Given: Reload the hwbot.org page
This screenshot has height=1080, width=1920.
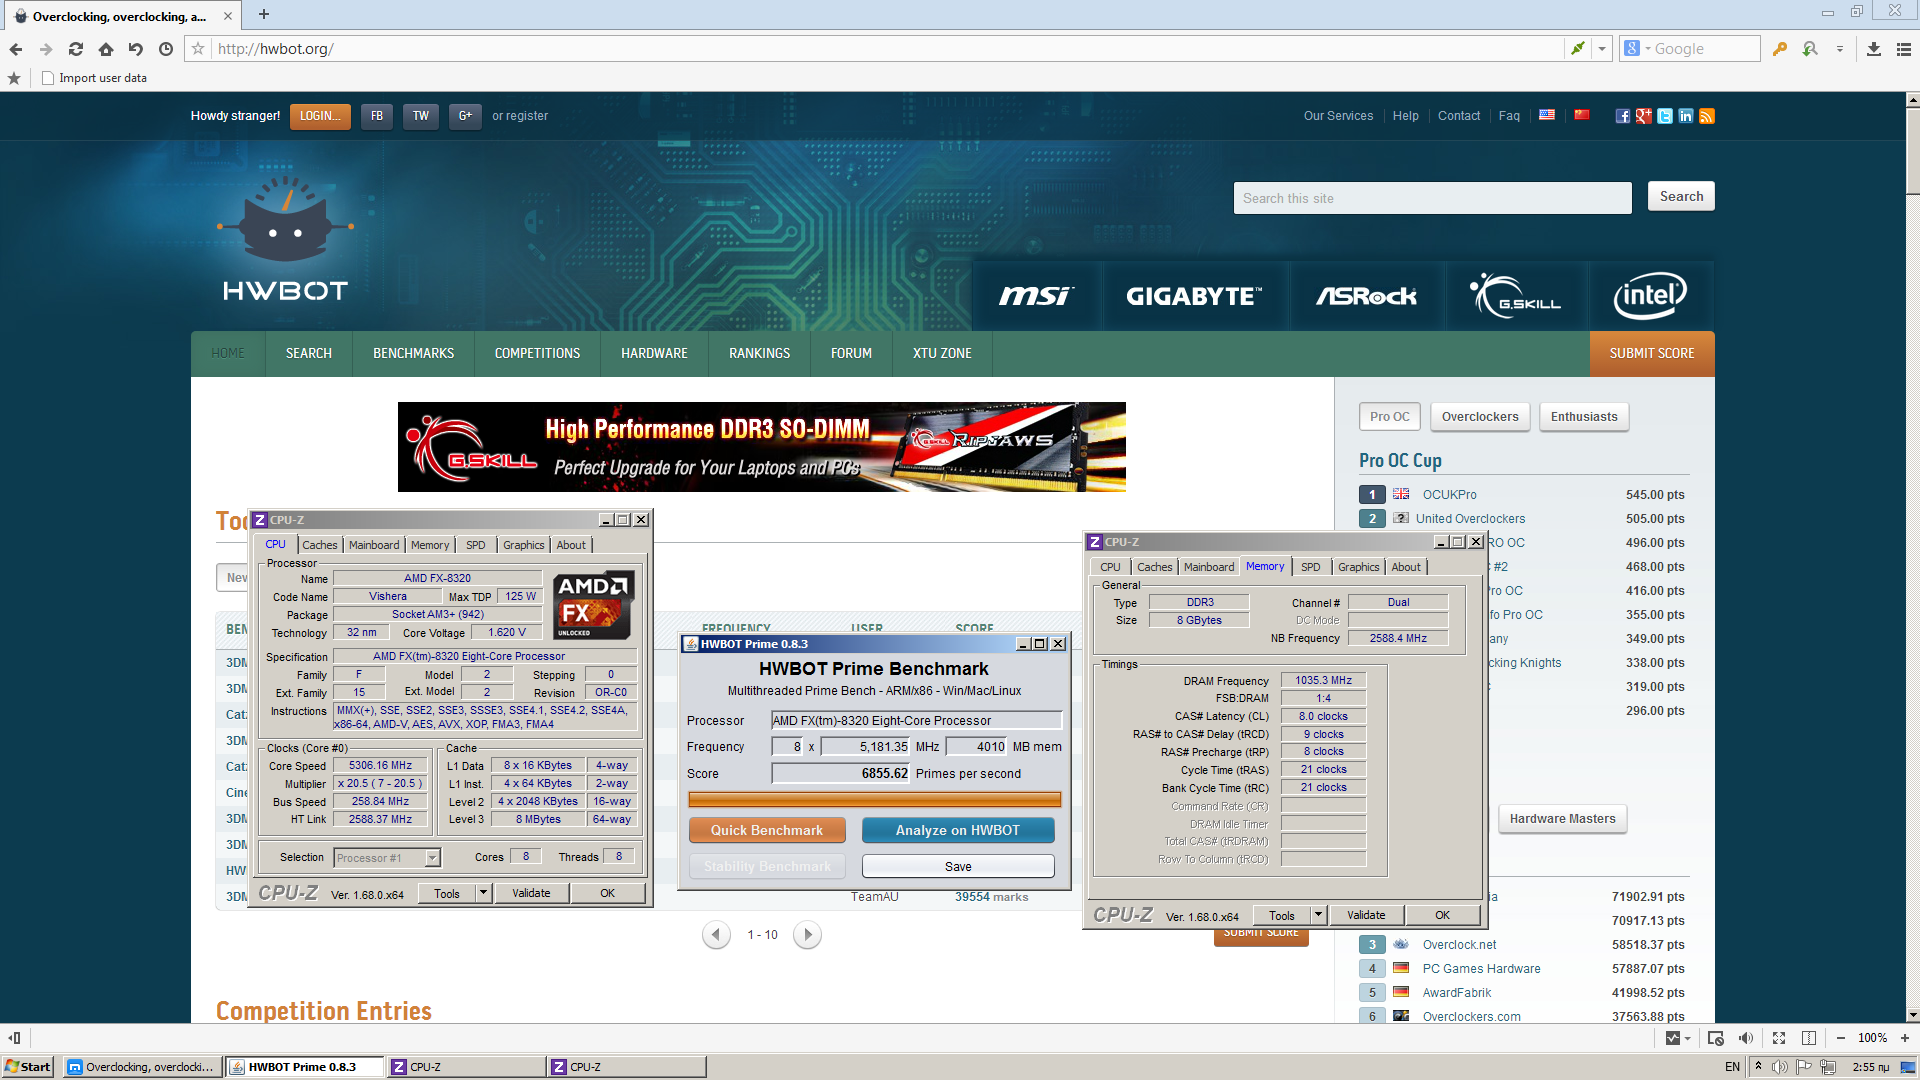Looking at the screenshot, I should click(76, 49).
